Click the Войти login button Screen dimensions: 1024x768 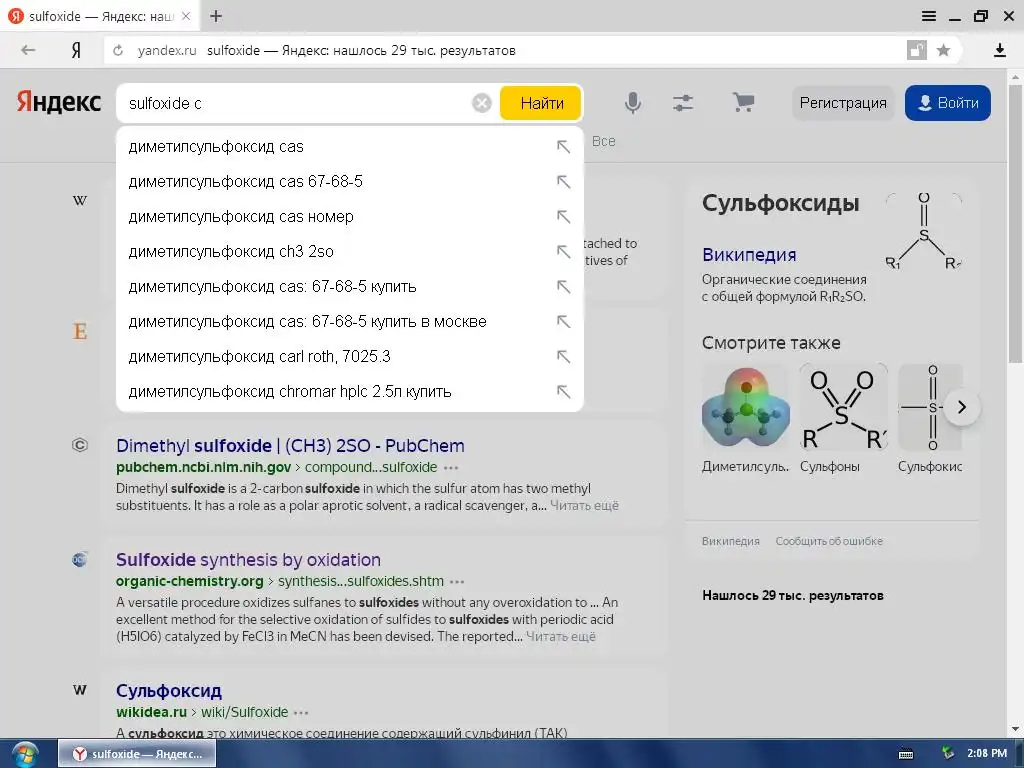[948, 103]
